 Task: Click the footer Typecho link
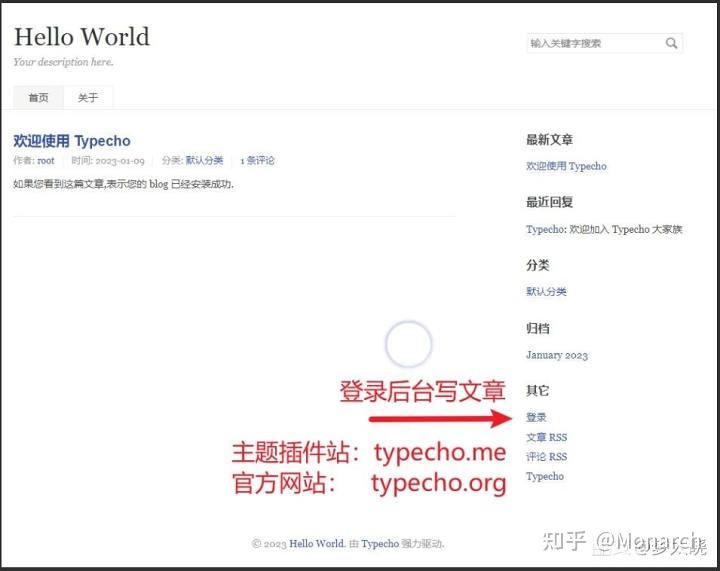click(x=380, y=543)
